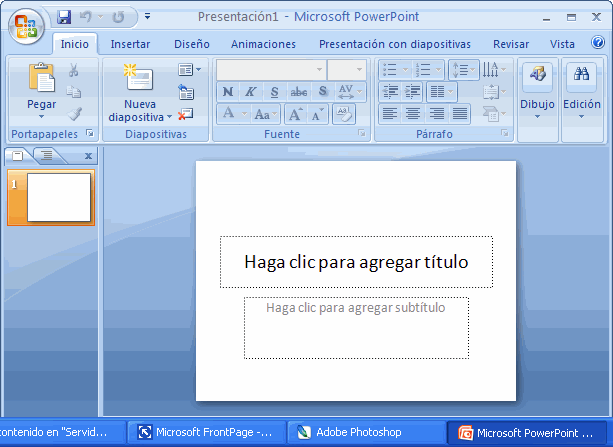
Task: Expand the Nueva diapositiva dropdown arrow
Action: pos(169,117)
